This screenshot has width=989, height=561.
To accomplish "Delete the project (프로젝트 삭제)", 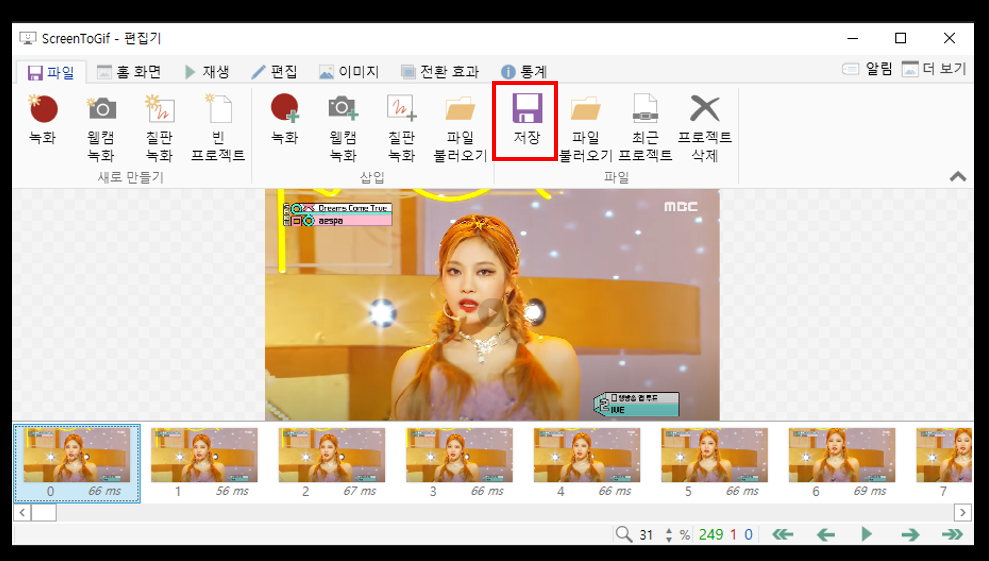I will pos(705,127).
